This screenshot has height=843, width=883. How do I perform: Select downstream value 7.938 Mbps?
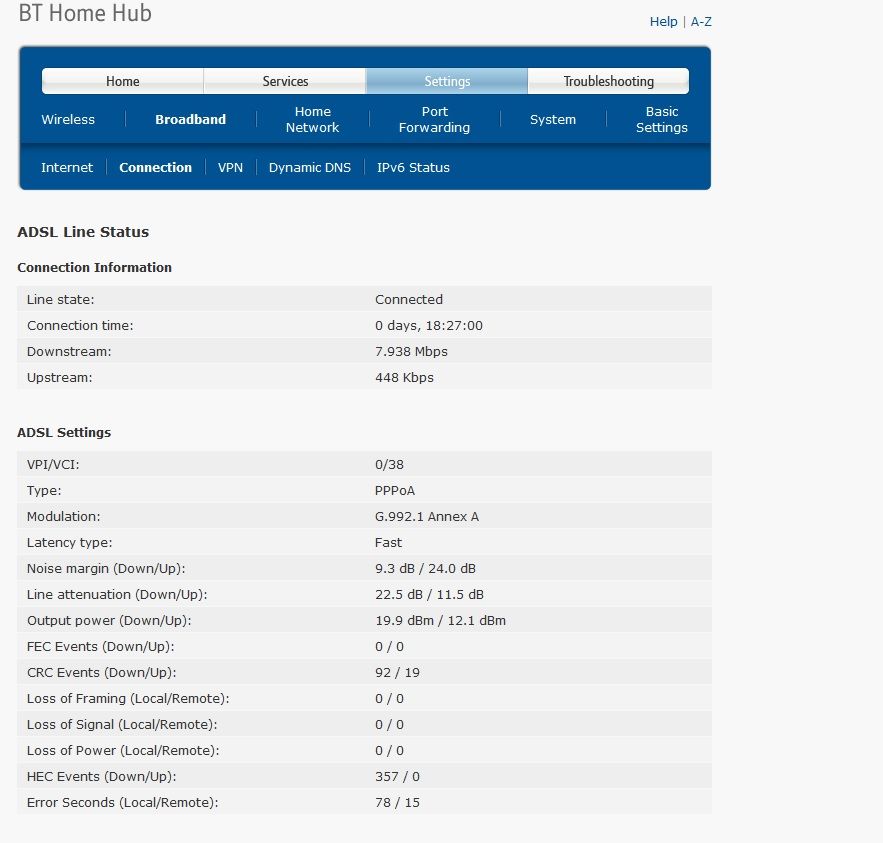pyautogui.click(x=411, y=351)
